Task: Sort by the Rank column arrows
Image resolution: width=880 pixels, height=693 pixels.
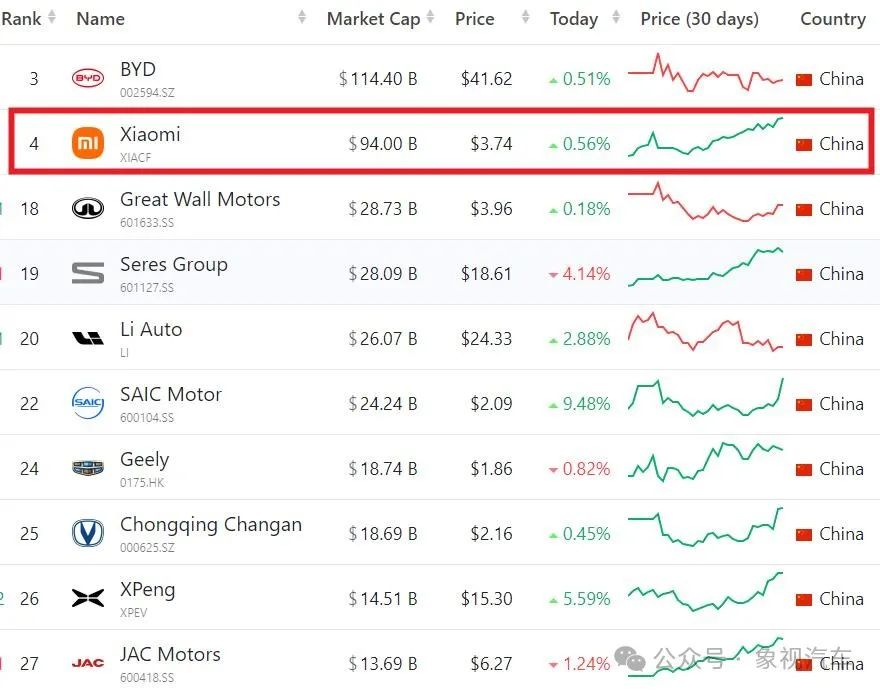Action: [x=52, y=19]
